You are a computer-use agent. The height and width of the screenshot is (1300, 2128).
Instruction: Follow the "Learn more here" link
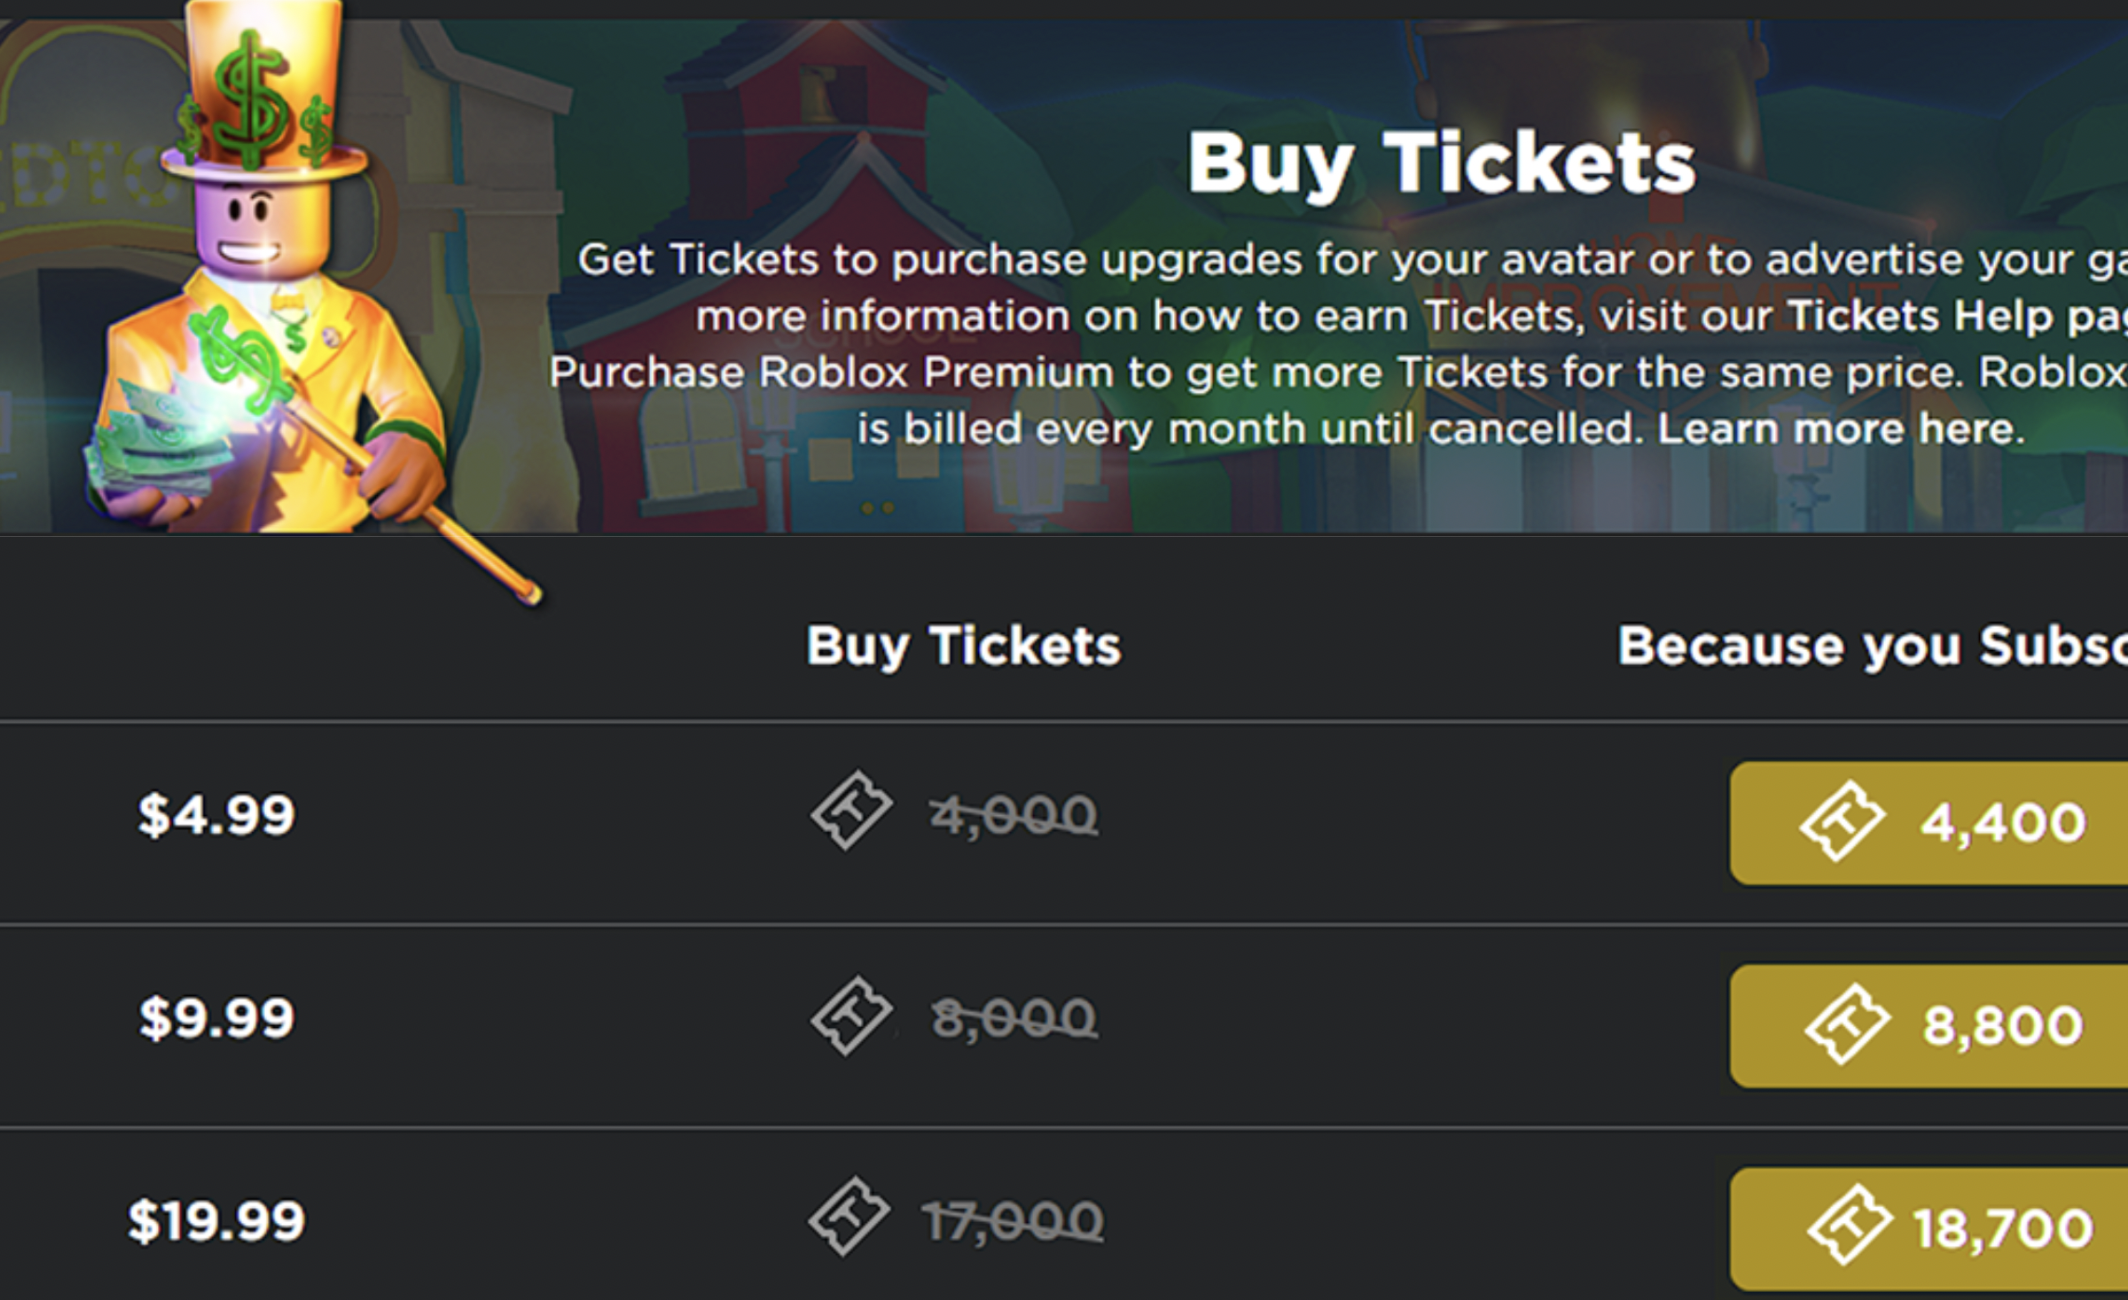point(1840,429)
